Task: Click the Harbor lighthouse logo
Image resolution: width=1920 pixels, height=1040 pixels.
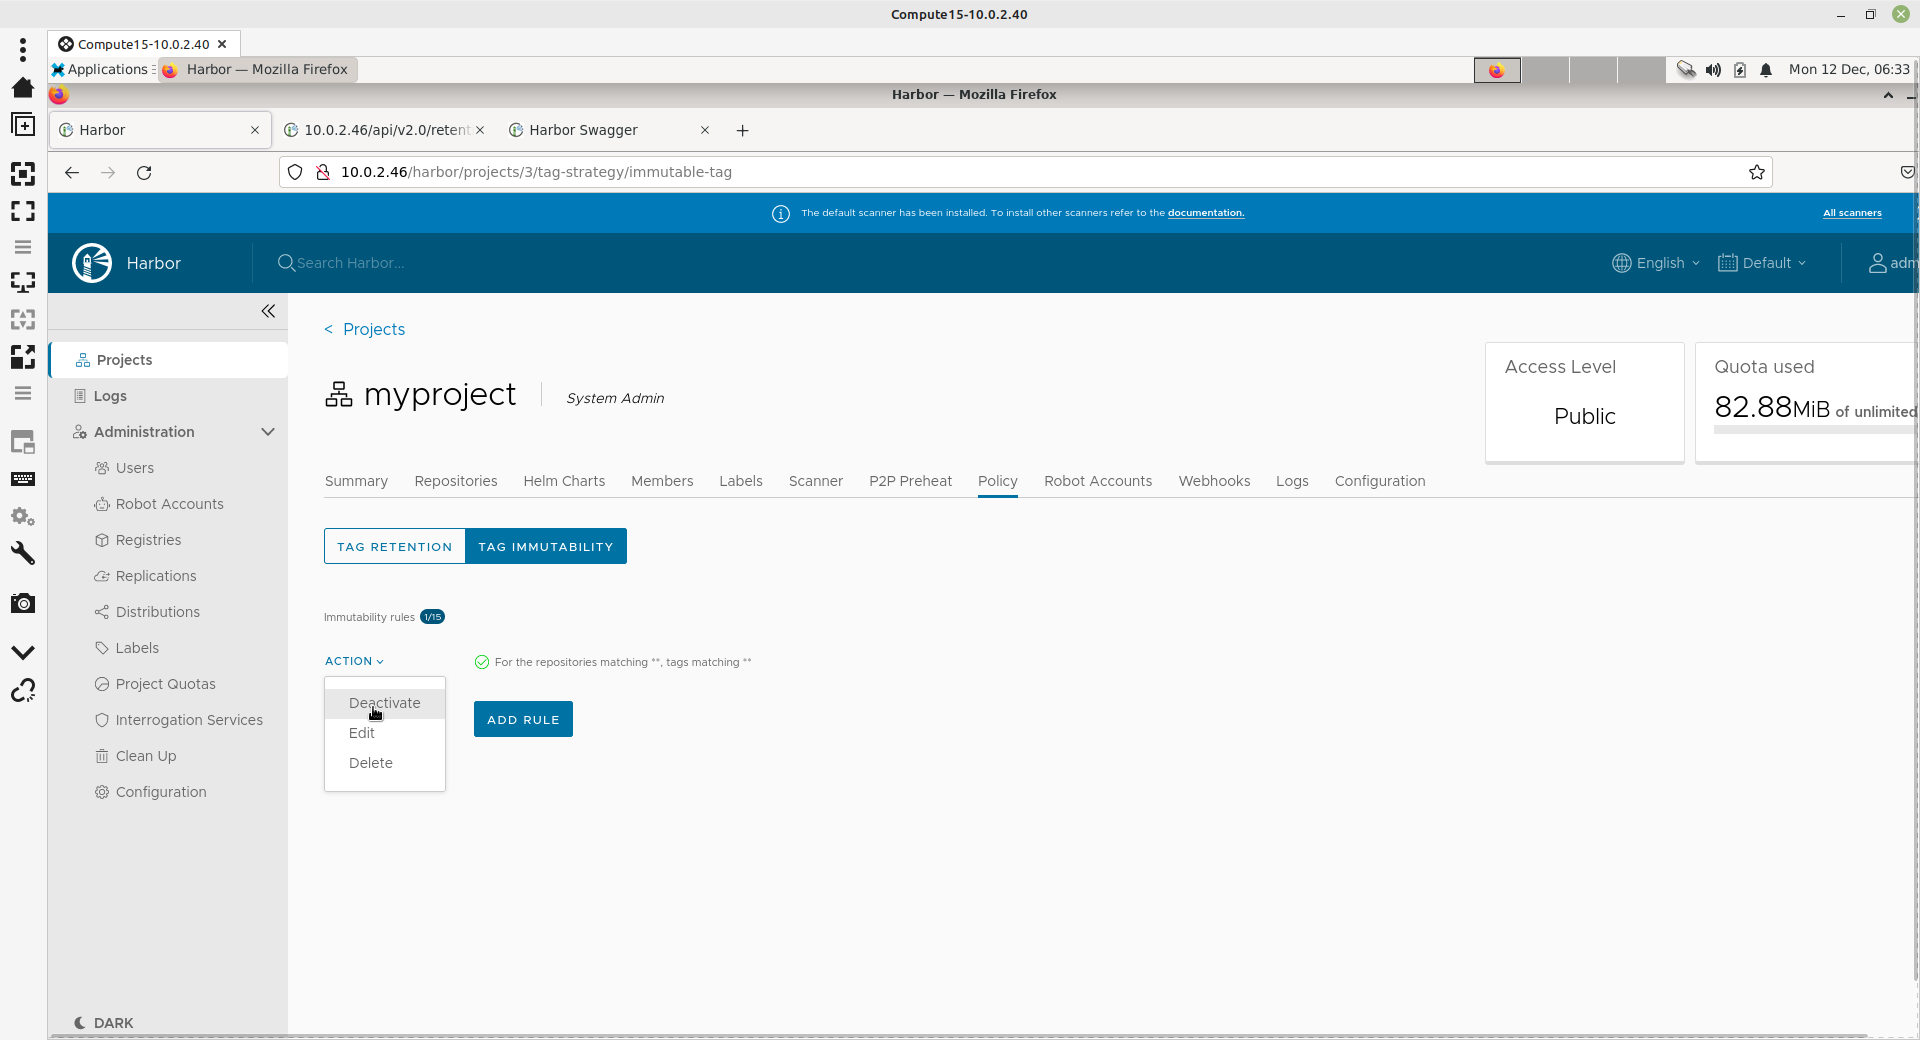Action: tap(92, 263)
